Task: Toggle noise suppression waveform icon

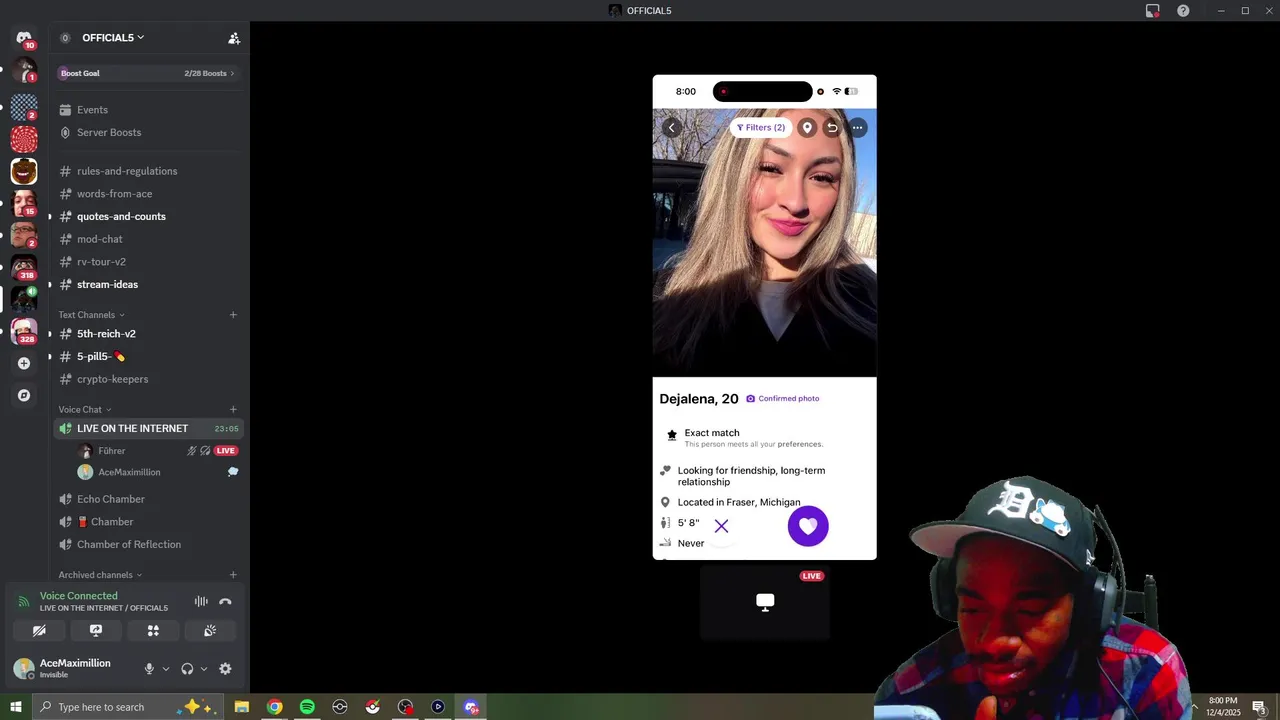Action: [201, 602]
